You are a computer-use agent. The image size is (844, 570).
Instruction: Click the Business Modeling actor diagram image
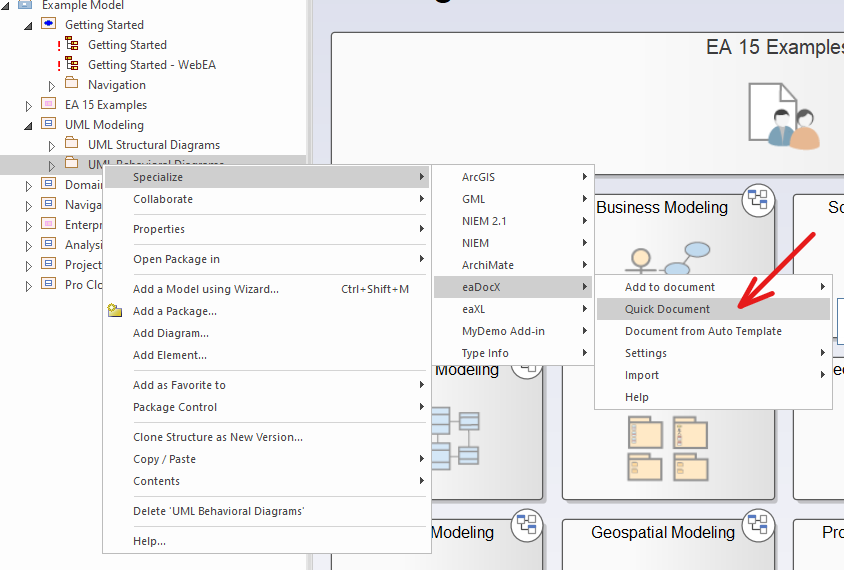pyautogui.click(x=667, y=257)
